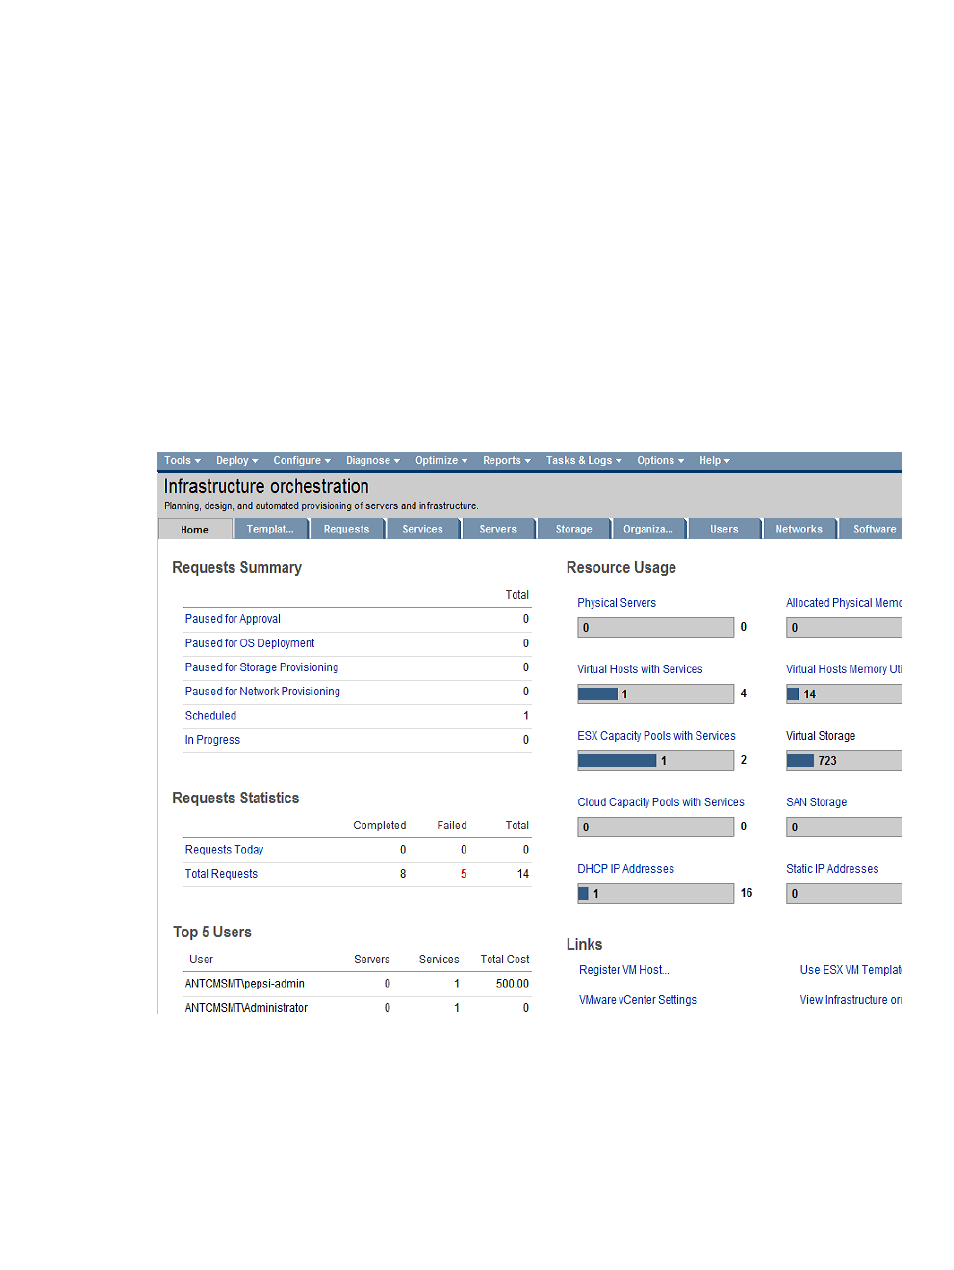Select the ANTCMSMT\pepsi-admin user row
The width and height of the screenshot is (954, 1270).
coord(357,984)
